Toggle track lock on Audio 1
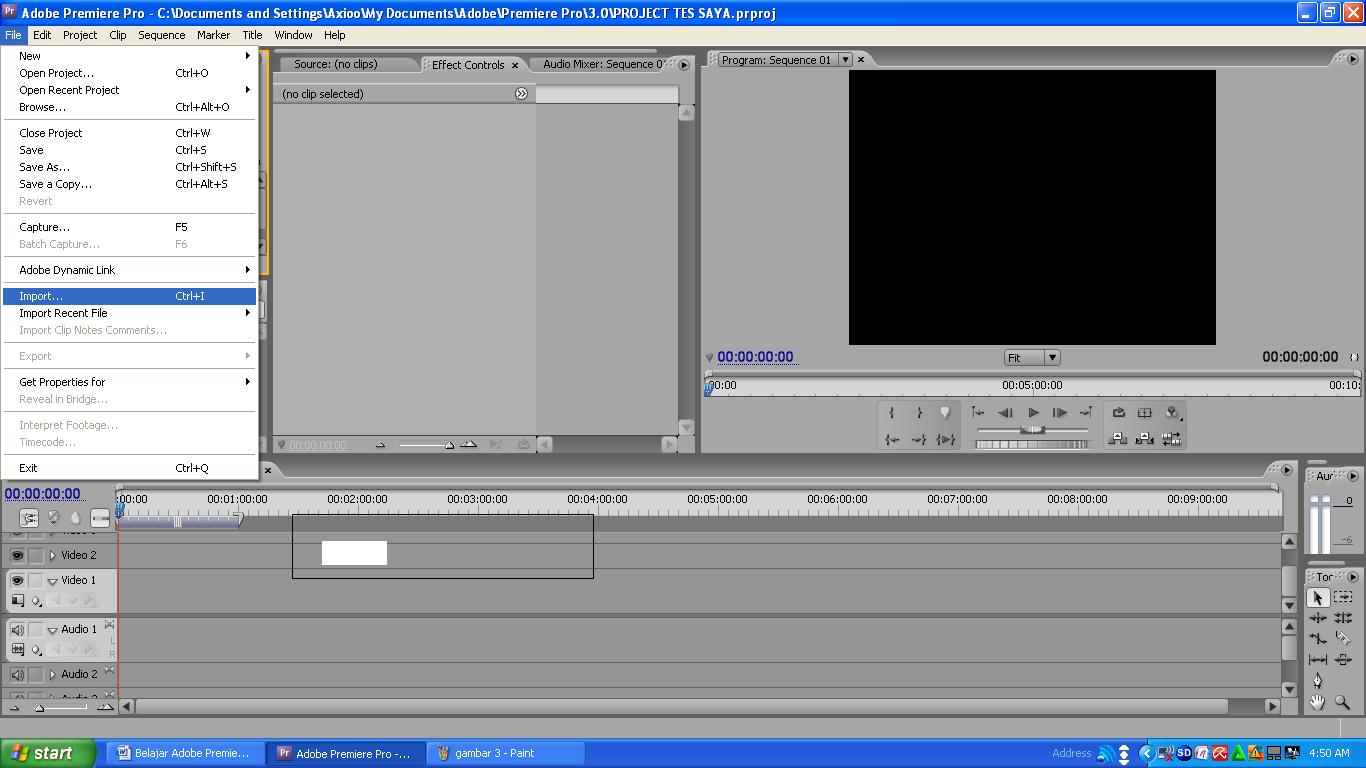Image resolution: width=1366 pixels, height=768 pixels. (x=36, y=630)
